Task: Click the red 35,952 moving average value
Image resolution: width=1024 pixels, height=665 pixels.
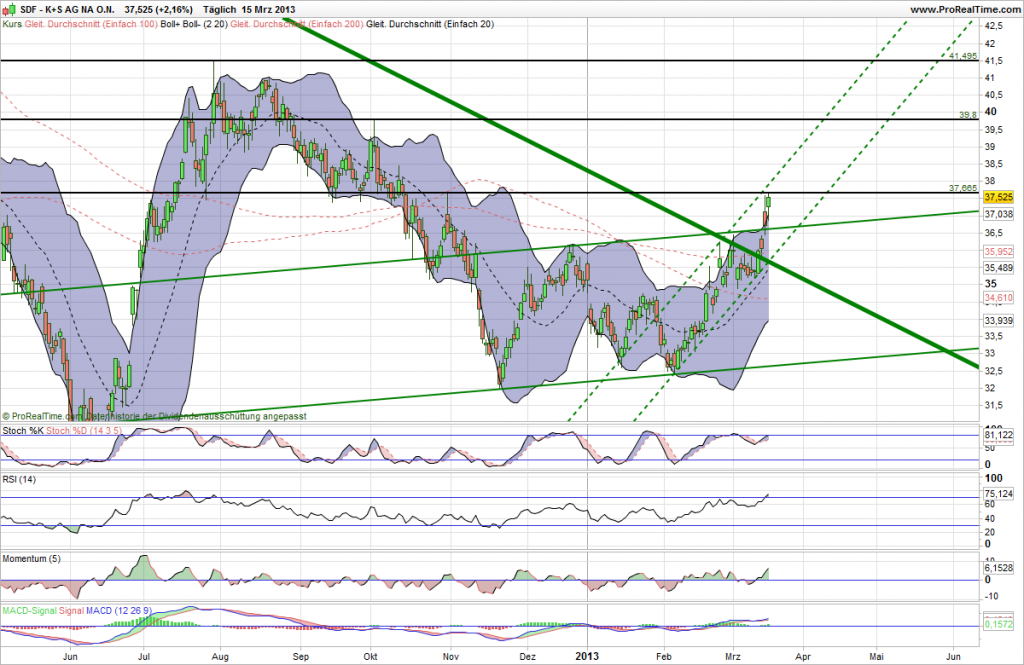Action: (x=999, y=251)
